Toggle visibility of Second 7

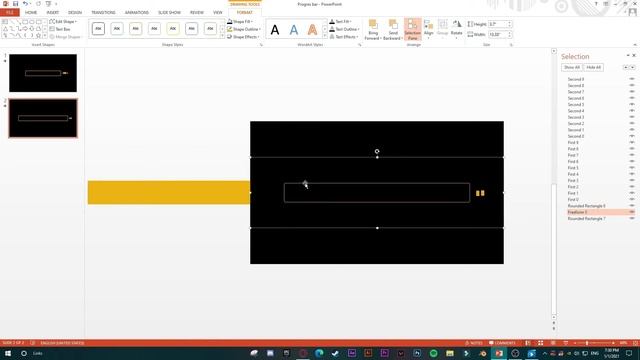pos(632,92)
